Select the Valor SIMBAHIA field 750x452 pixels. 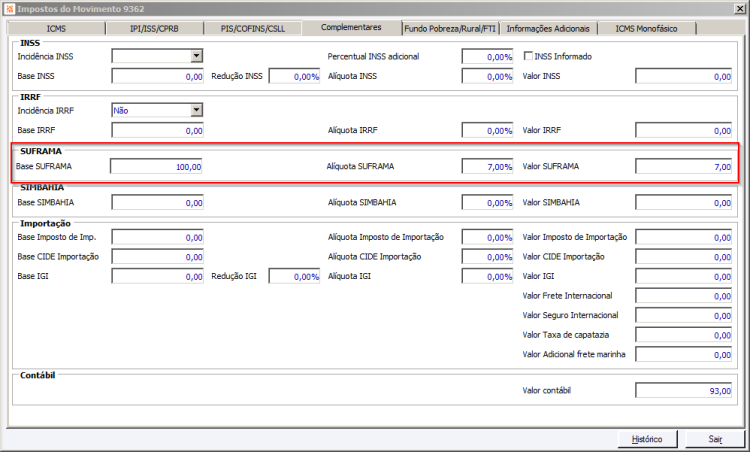click(x=684, y=202)
